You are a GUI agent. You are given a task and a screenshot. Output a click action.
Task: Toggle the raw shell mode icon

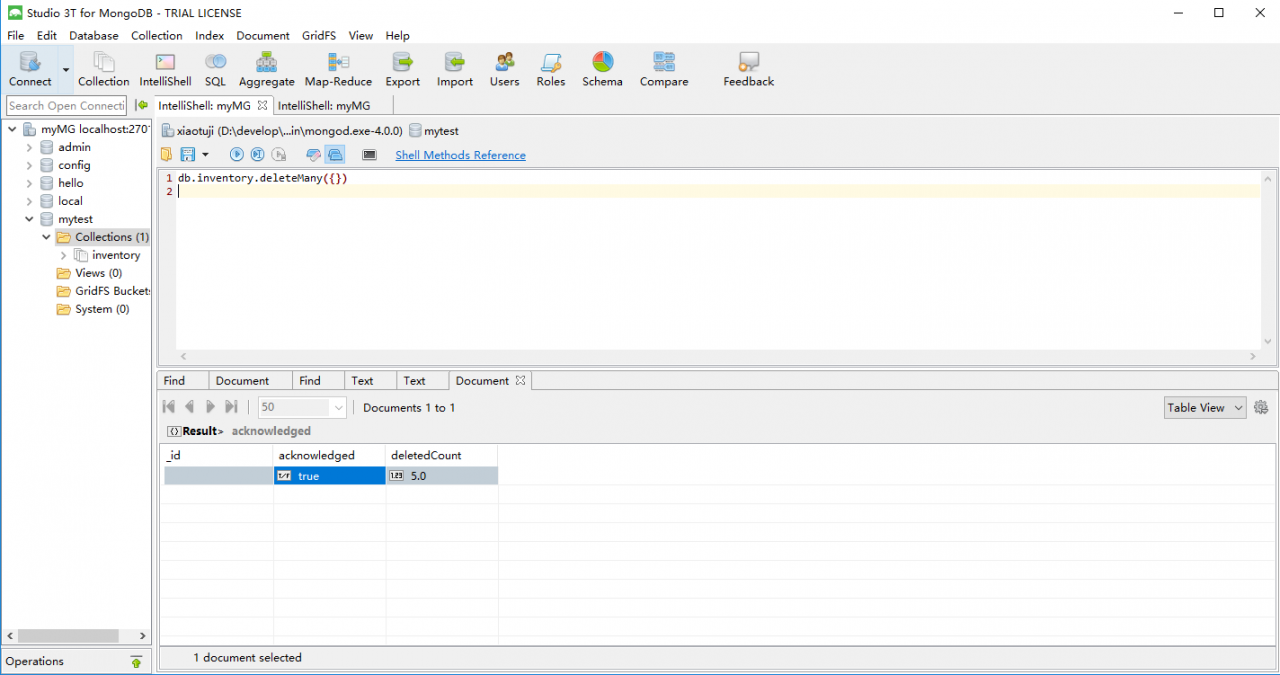(x=369, y=155)
